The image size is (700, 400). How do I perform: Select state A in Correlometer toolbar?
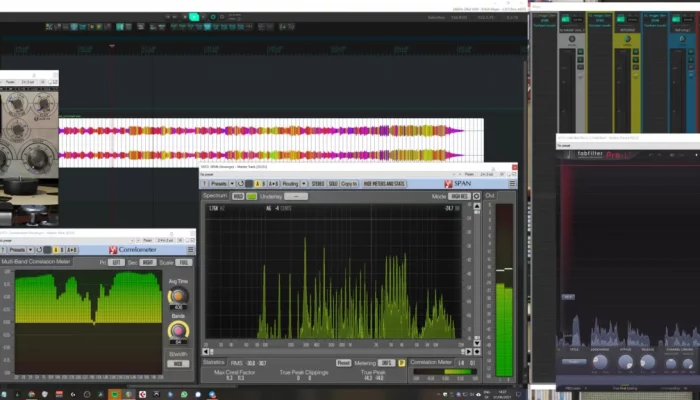[55, 250]
